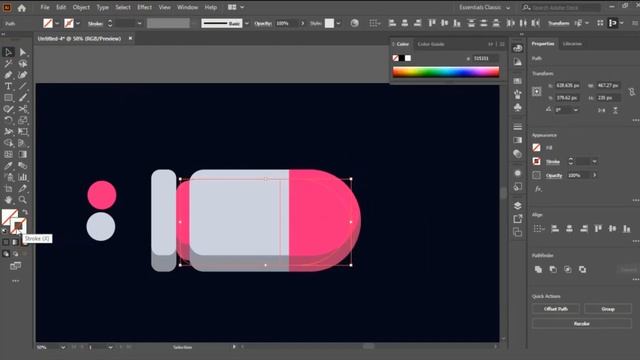This screenshot has width=640, height=360.
Task: Swap fill and stroke arrows
Action: pyautogui.click(x=25, y=212)
